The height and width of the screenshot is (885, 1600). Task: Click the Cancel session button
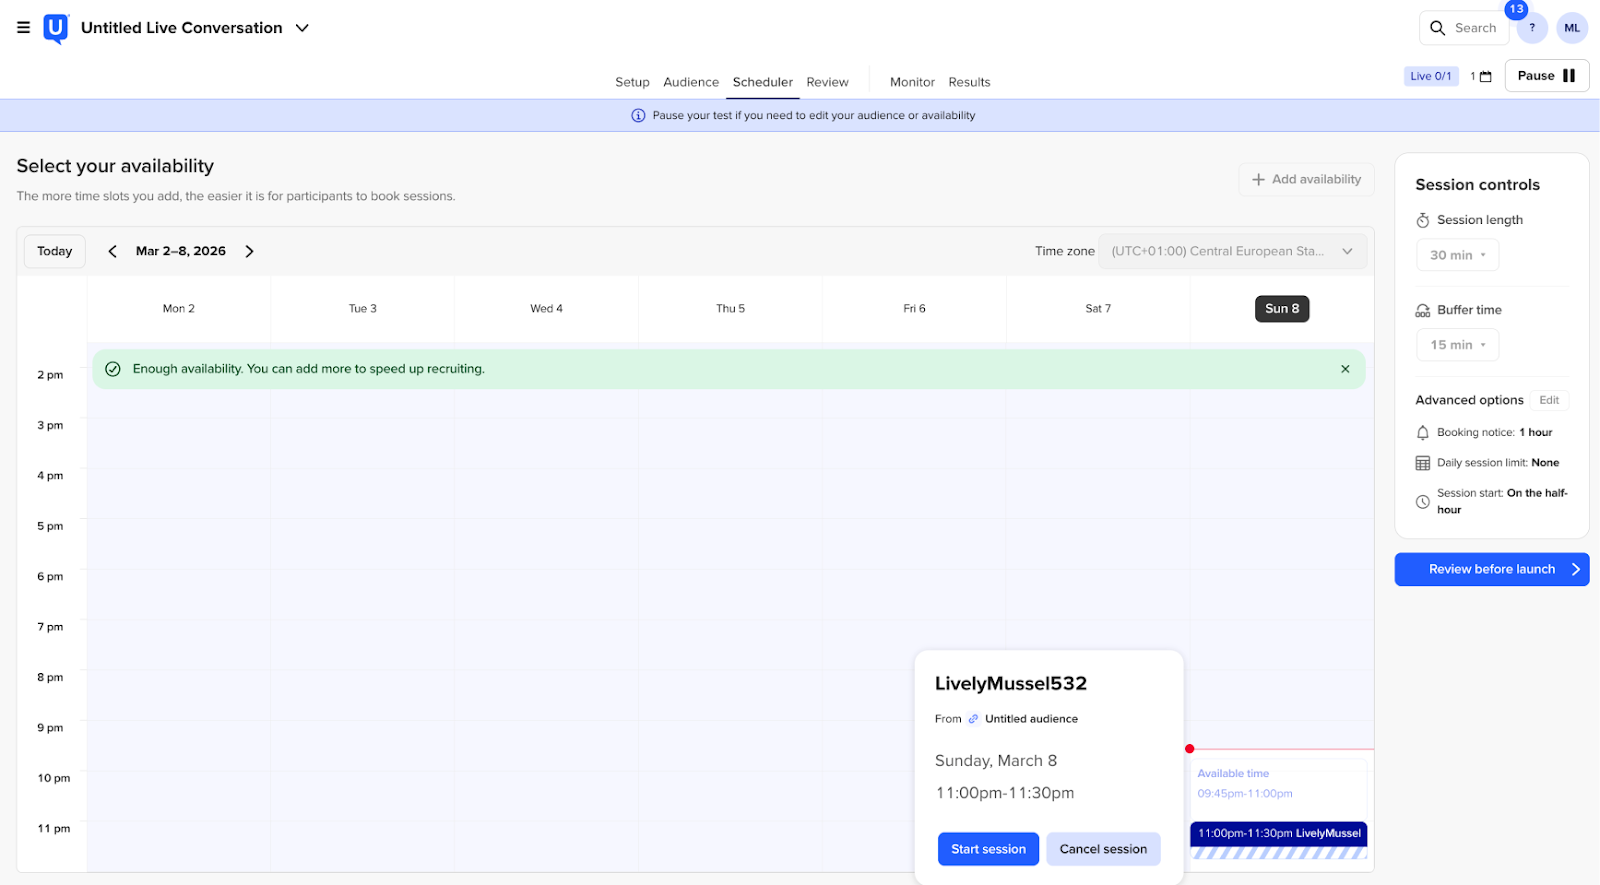[1103, 849]
